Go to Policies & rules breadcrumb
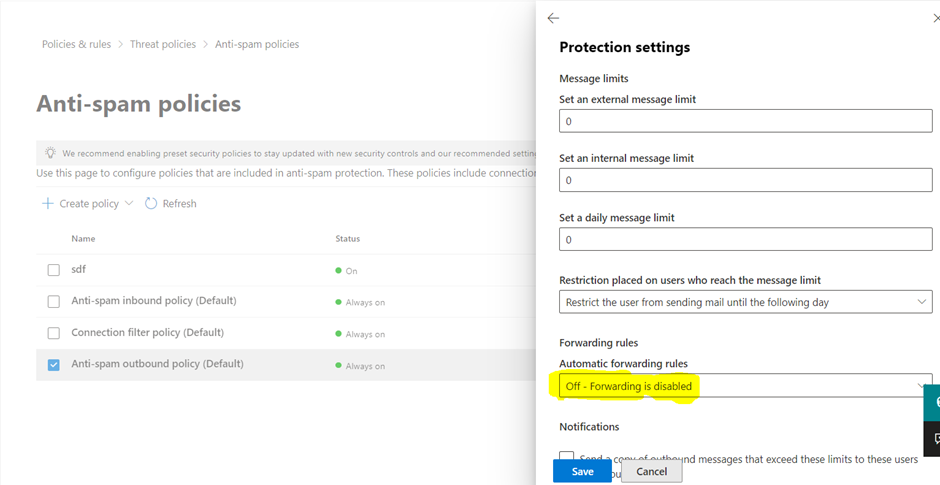This screenshot has height=485, width=940. coord(76,44)
